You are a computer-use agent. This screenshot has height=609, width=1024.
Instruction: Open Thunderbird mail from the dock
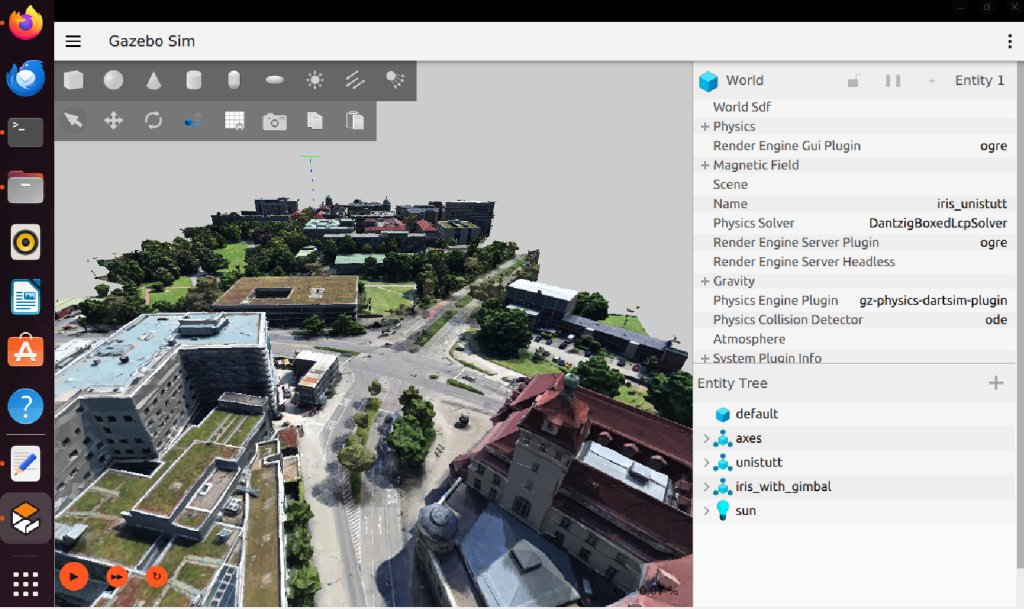coord(25,78)
